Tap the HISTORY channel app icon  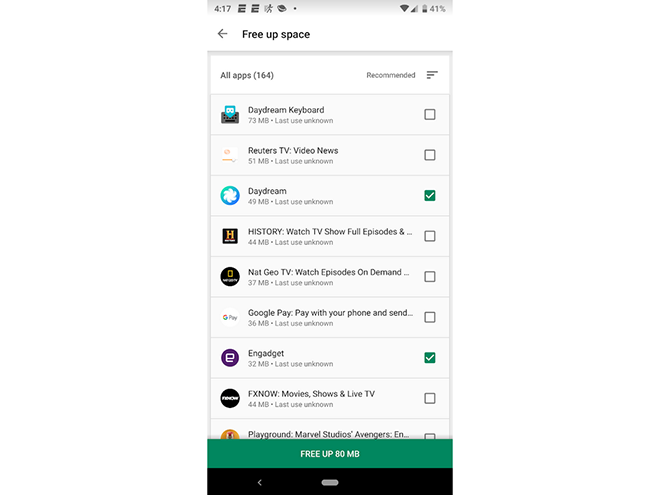(x=230, y=236)
